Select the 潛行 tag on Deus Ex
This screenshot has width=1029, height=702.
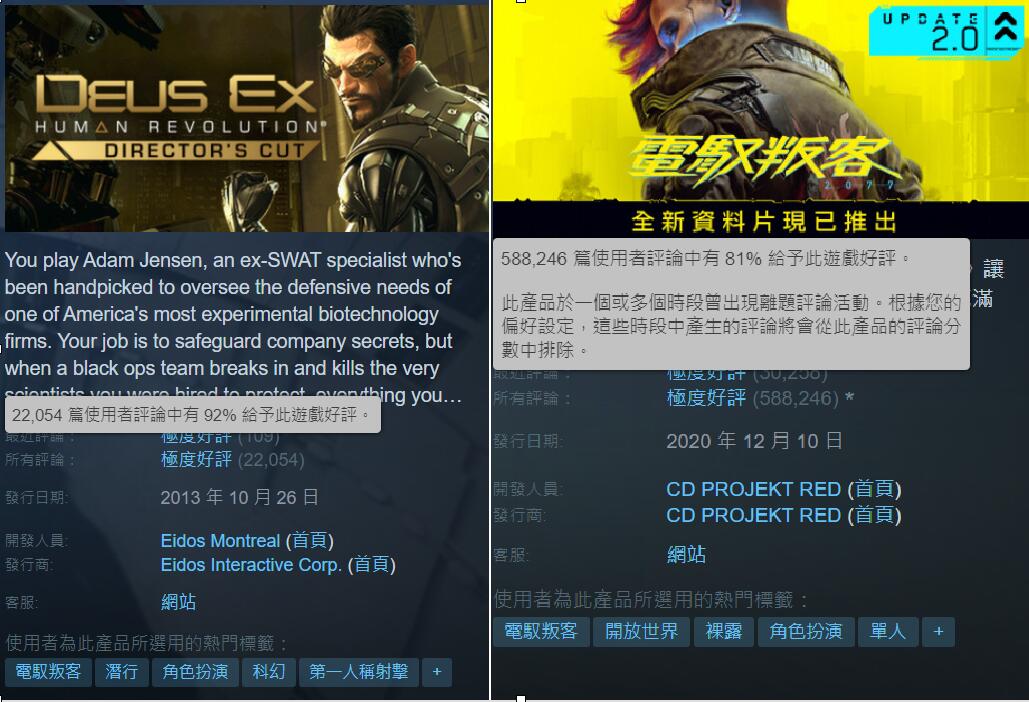tap(121, 672)
